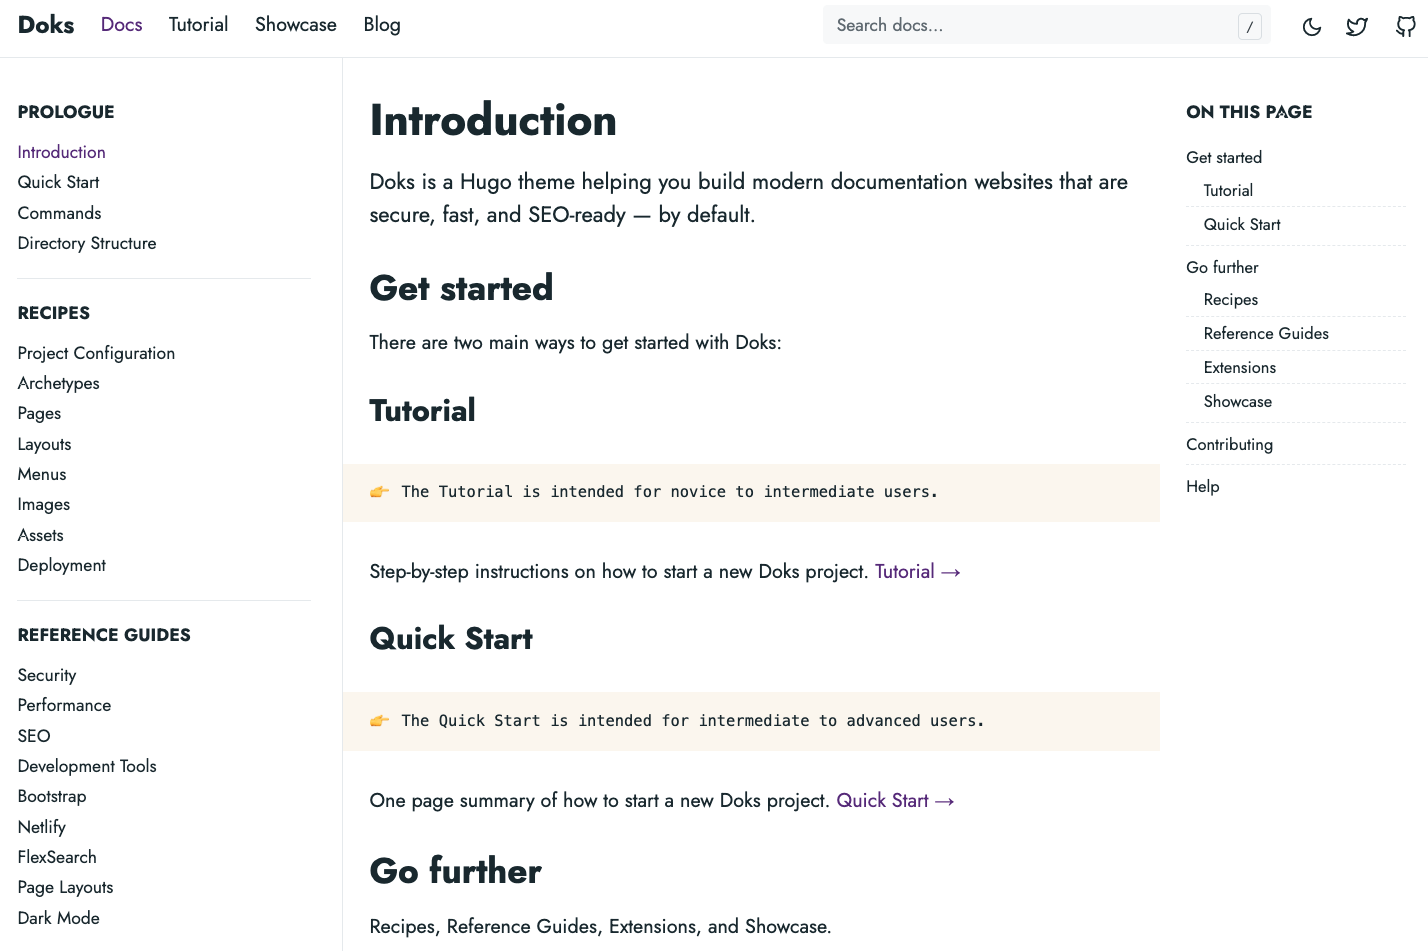Image resolution: width=1428 pixels, height=951 pixels.
Task: Click the Quick Start section heading in the content
Action: click(x=451, y=638)
